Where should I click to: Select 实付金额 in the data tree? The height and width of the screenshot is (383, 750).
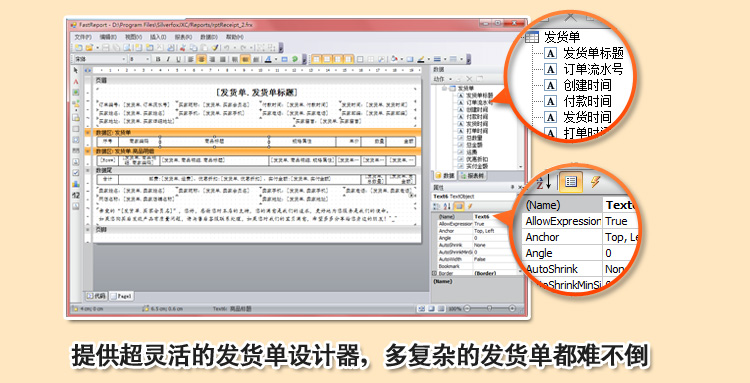tap(477, 166)
